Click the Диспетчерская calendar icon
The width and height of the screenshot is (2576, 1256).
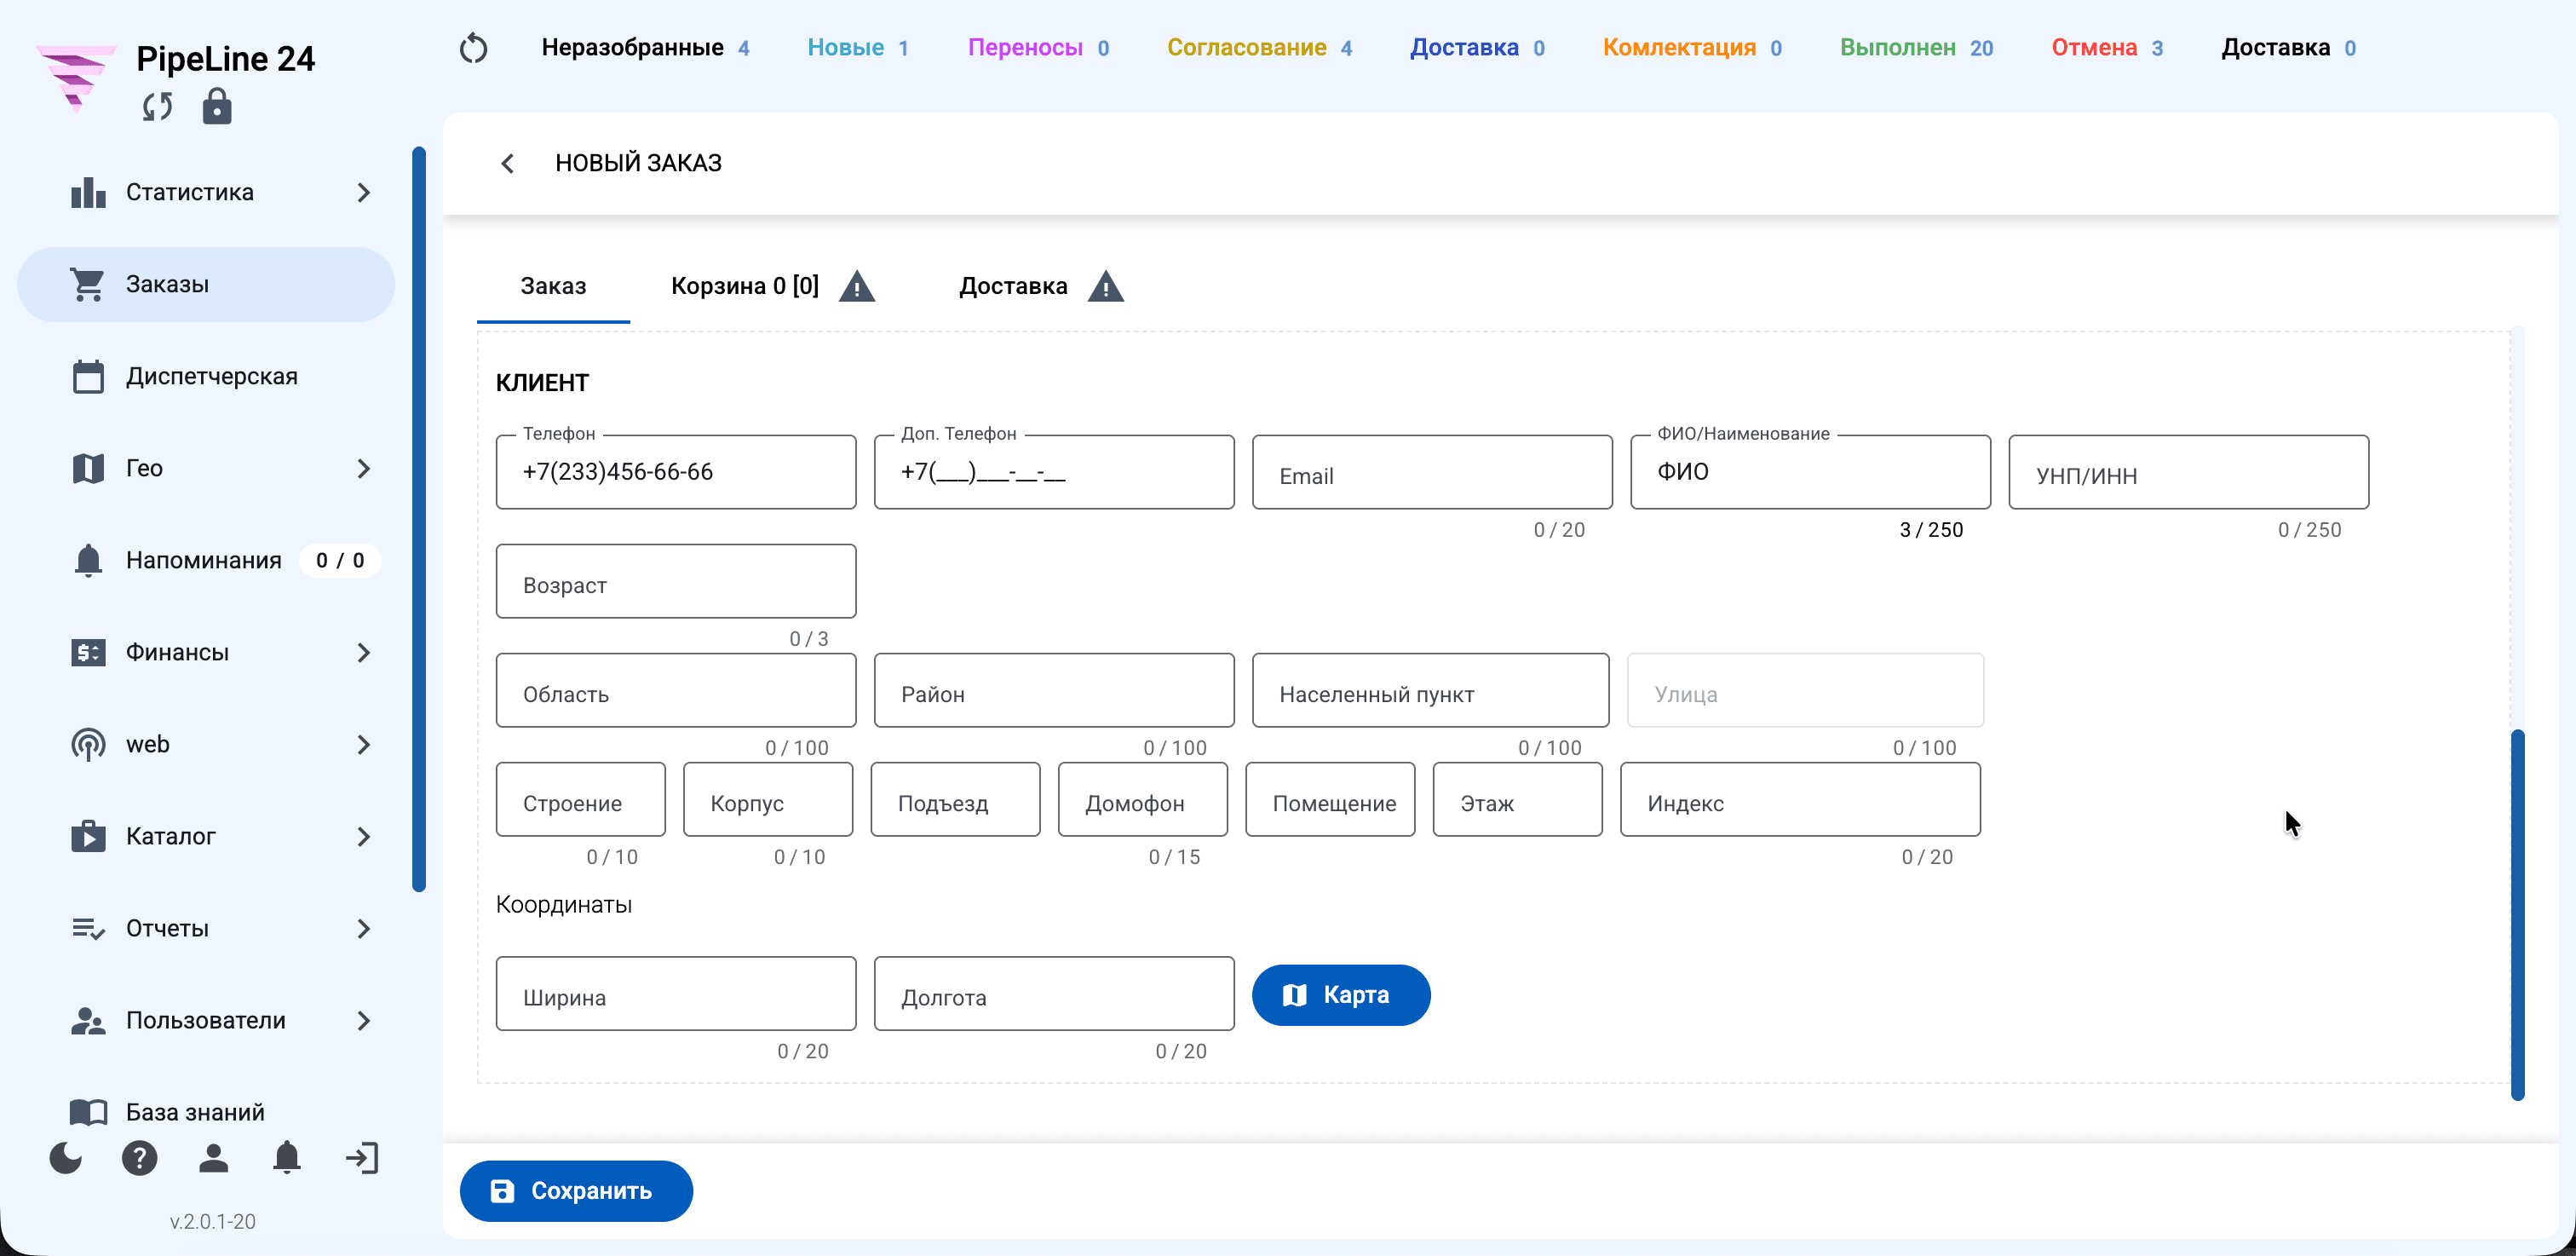coord(88,376)
